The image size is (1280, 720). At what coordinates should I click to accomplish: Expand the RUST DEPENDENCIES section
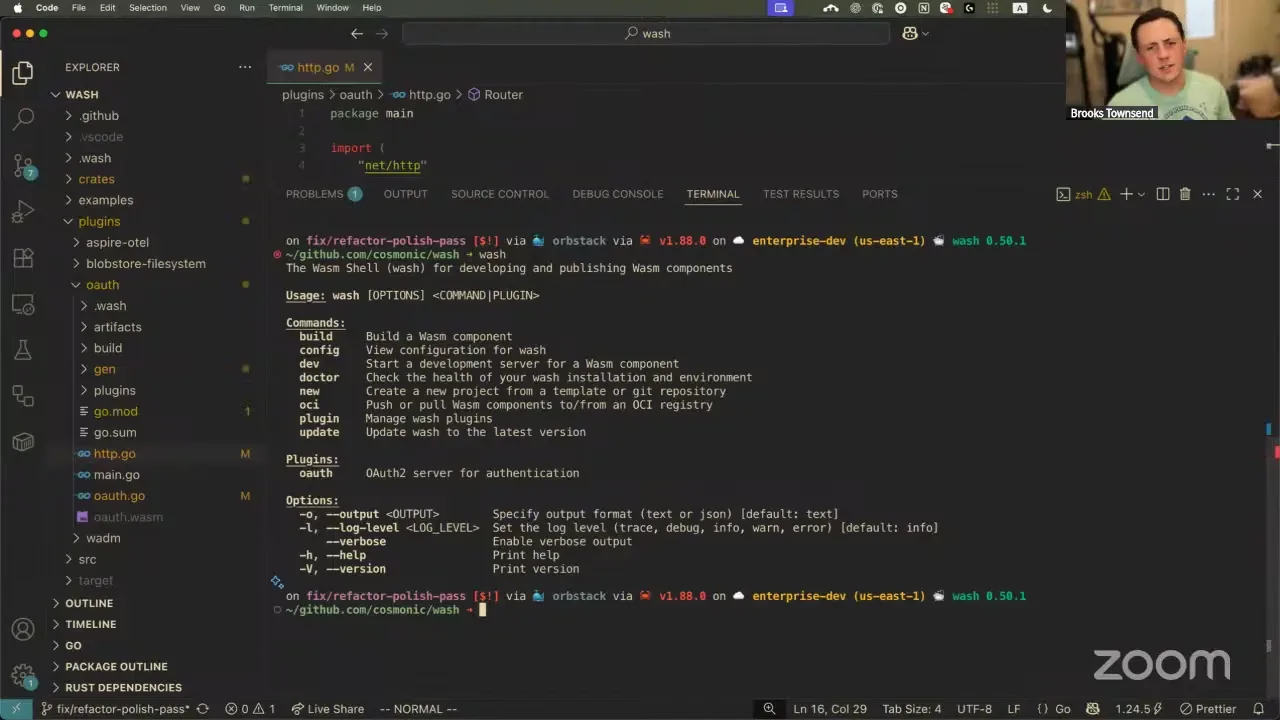coord(123,687)
